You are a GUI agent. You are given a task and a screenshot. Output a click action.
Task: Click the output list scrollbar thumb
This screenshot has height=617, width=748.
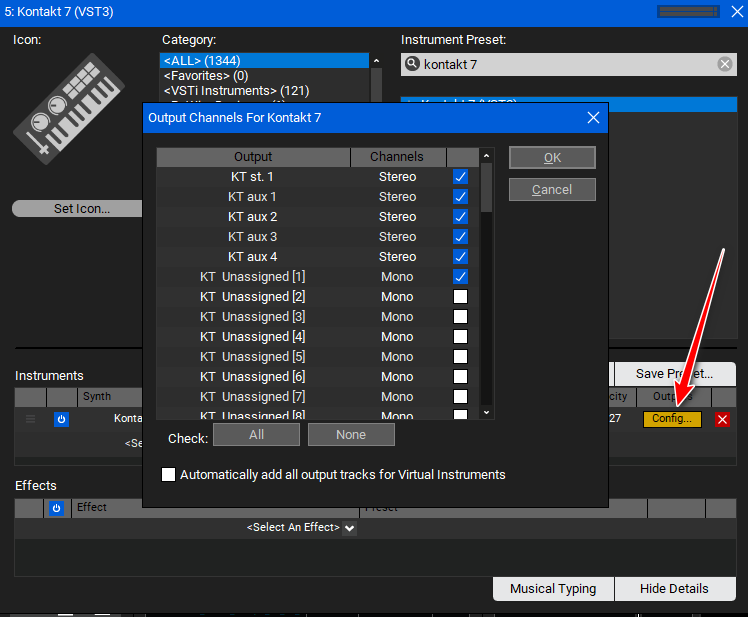[486, 188]
